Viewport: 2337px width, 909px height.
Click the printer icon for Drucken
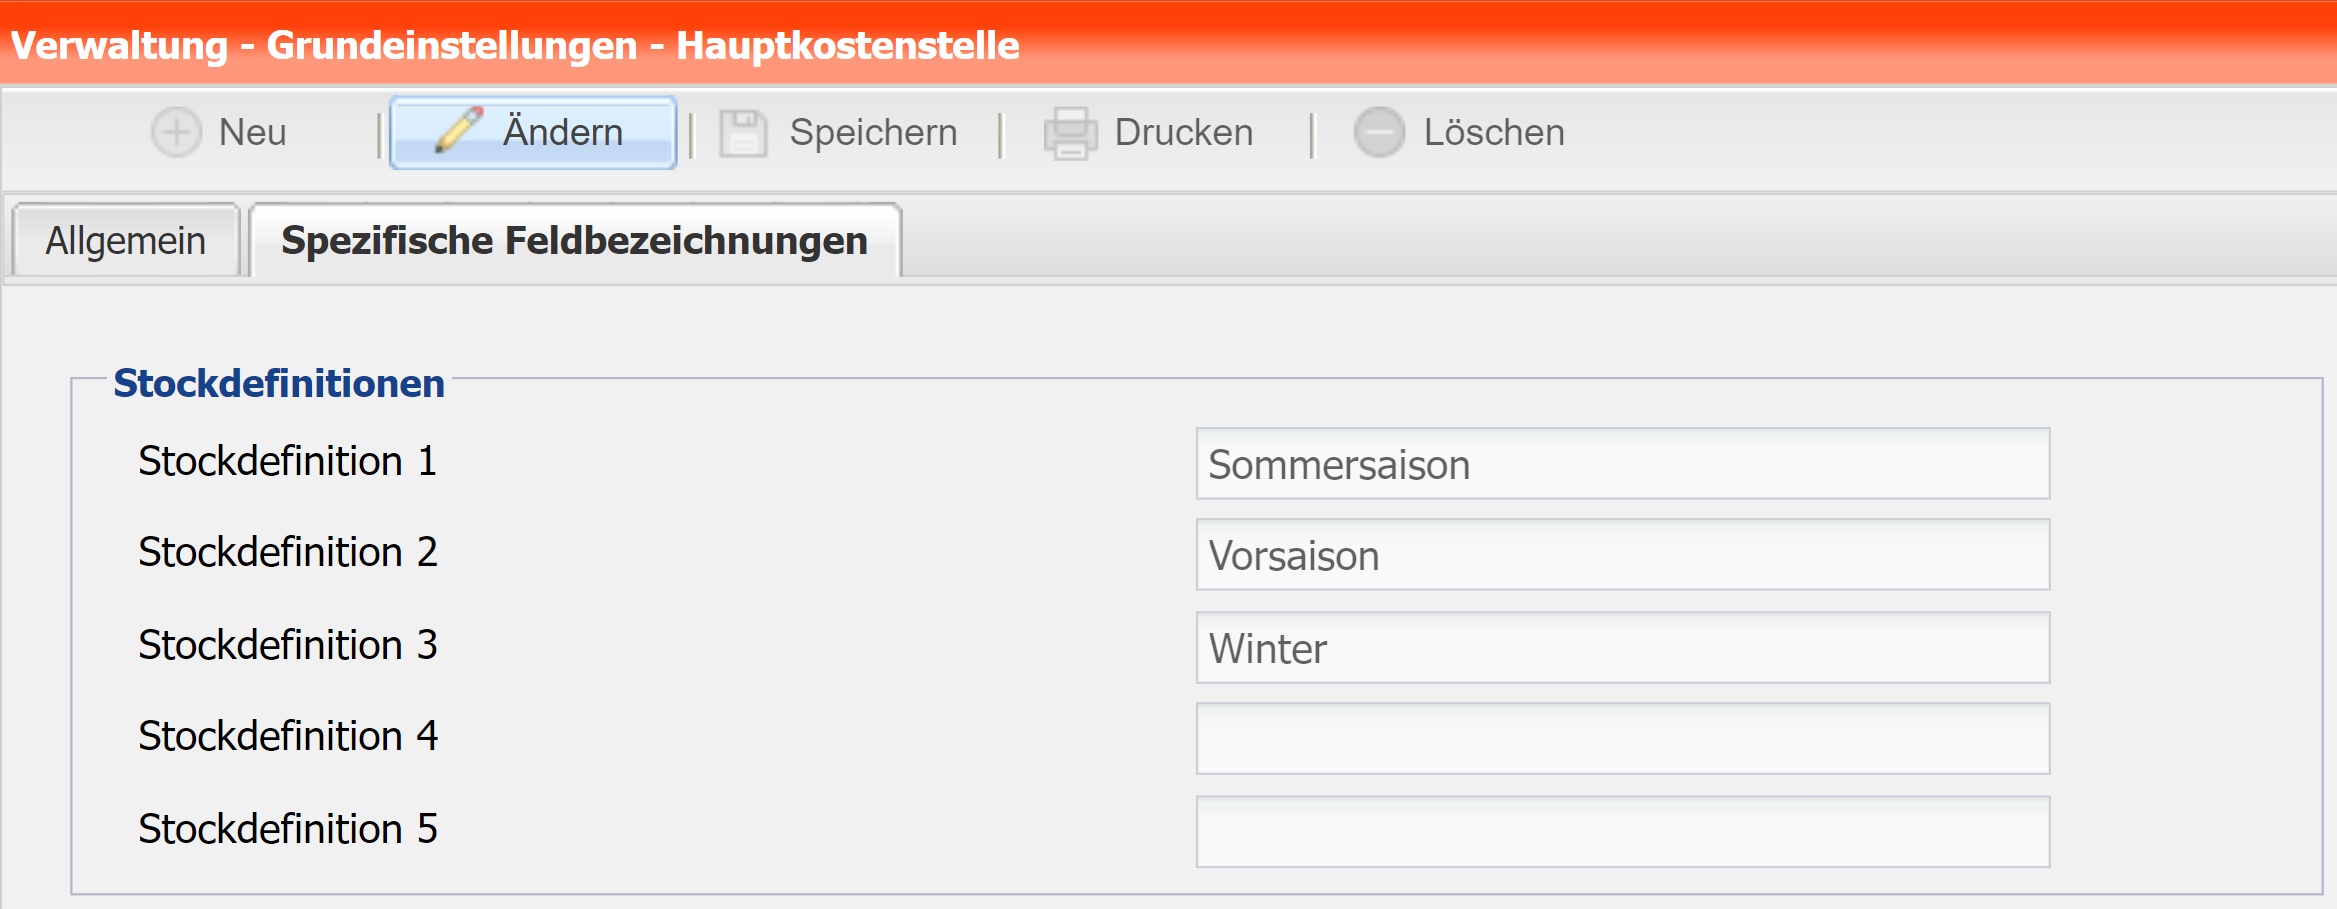point(1070,133)
